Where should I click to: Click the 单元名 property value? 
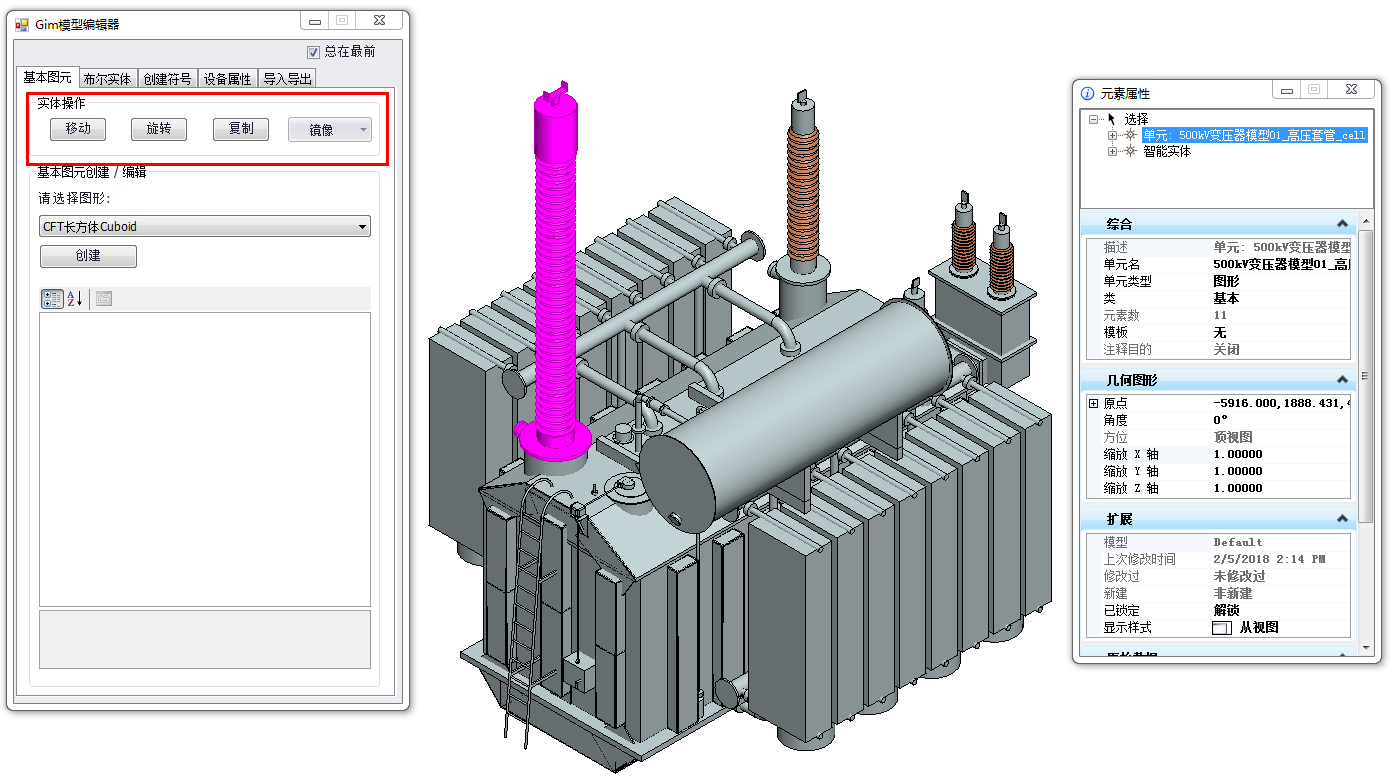click(1280, 265)
